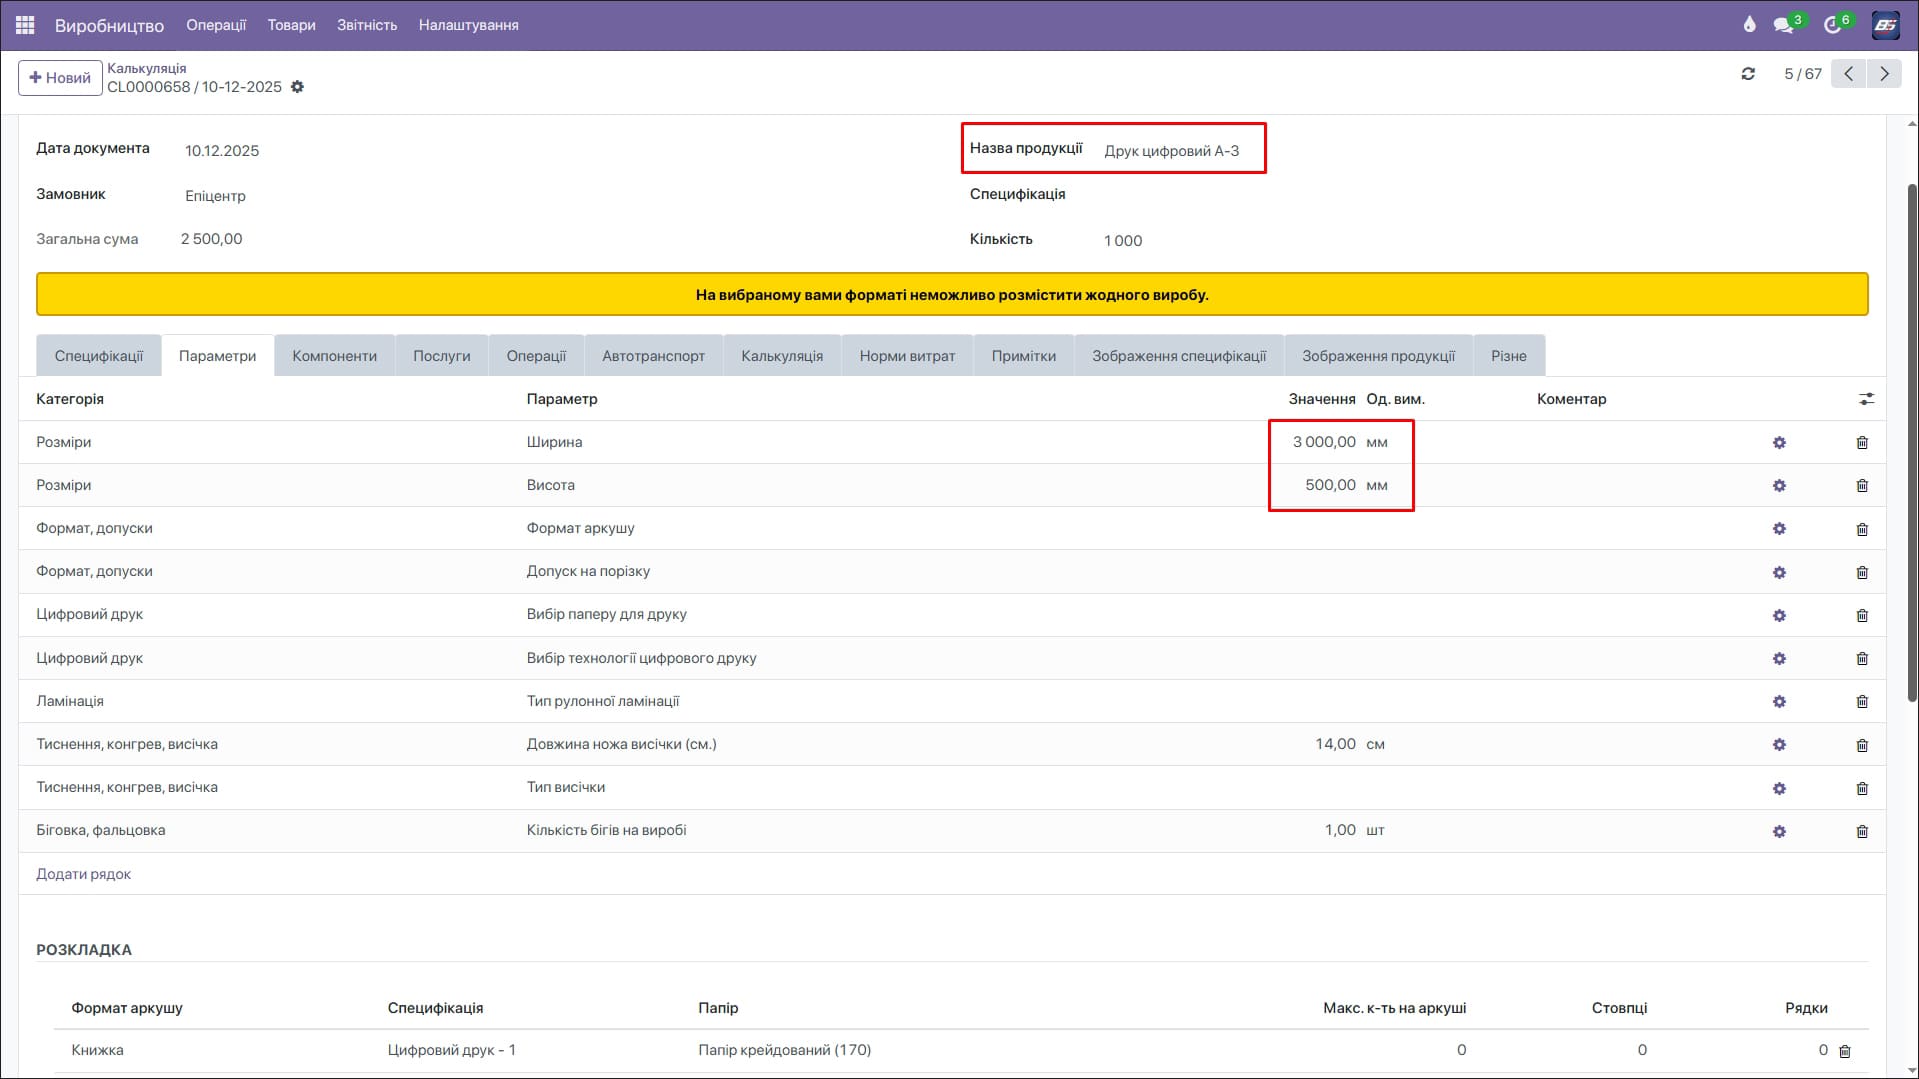Click the Кількість field value 1 000
1919x1079 pixels.
(1123, 241)
